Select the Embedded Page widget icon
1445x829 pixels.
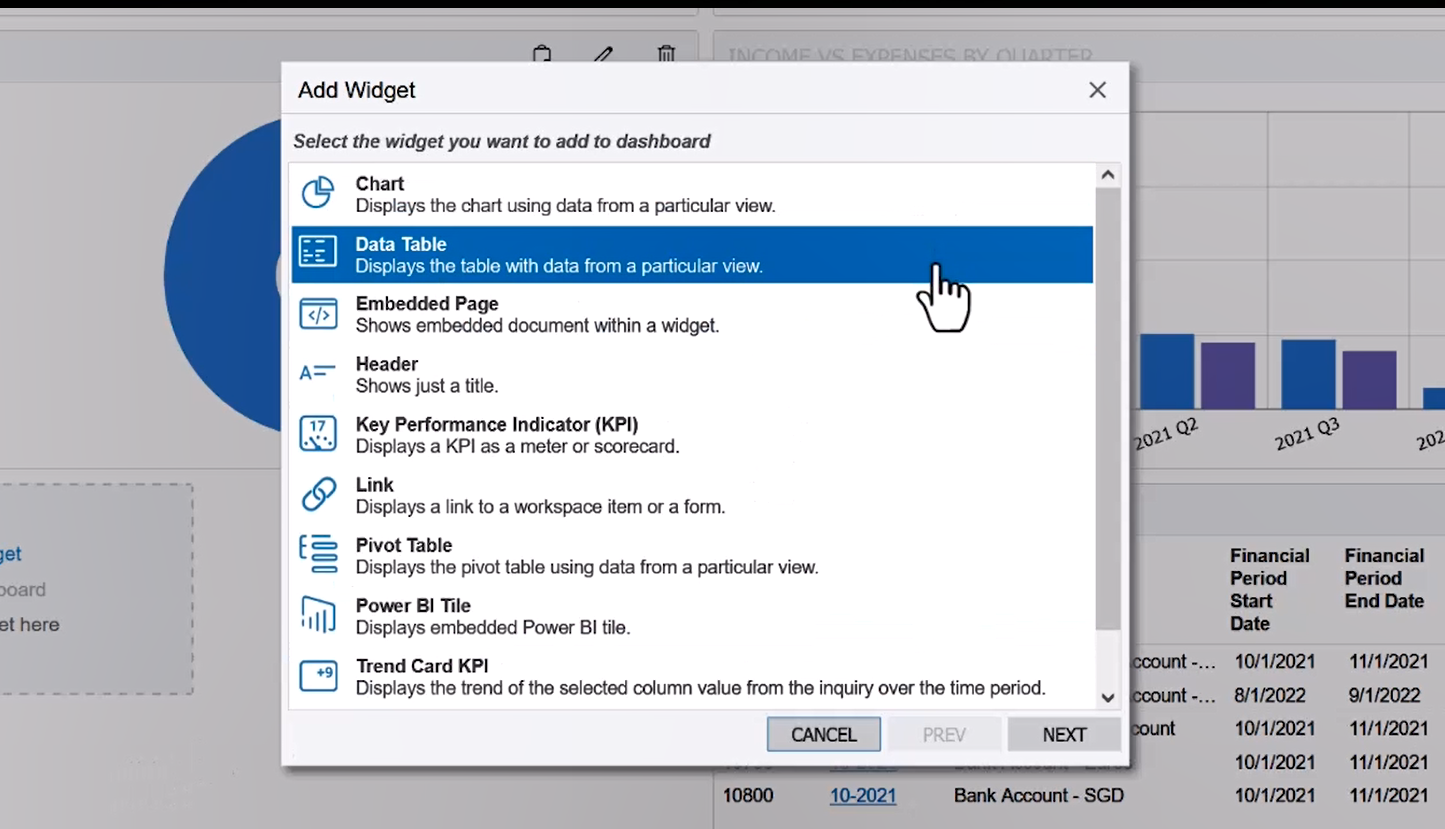click(317, 313)
